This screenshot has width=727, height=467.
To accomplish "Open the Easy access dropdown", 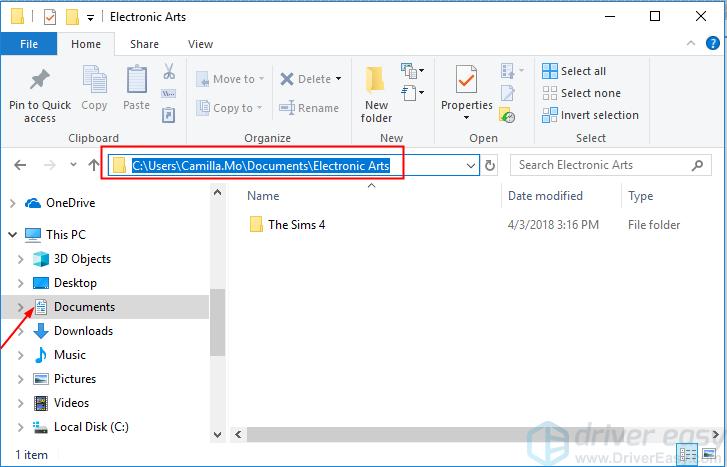I will [x=412, y=92].
